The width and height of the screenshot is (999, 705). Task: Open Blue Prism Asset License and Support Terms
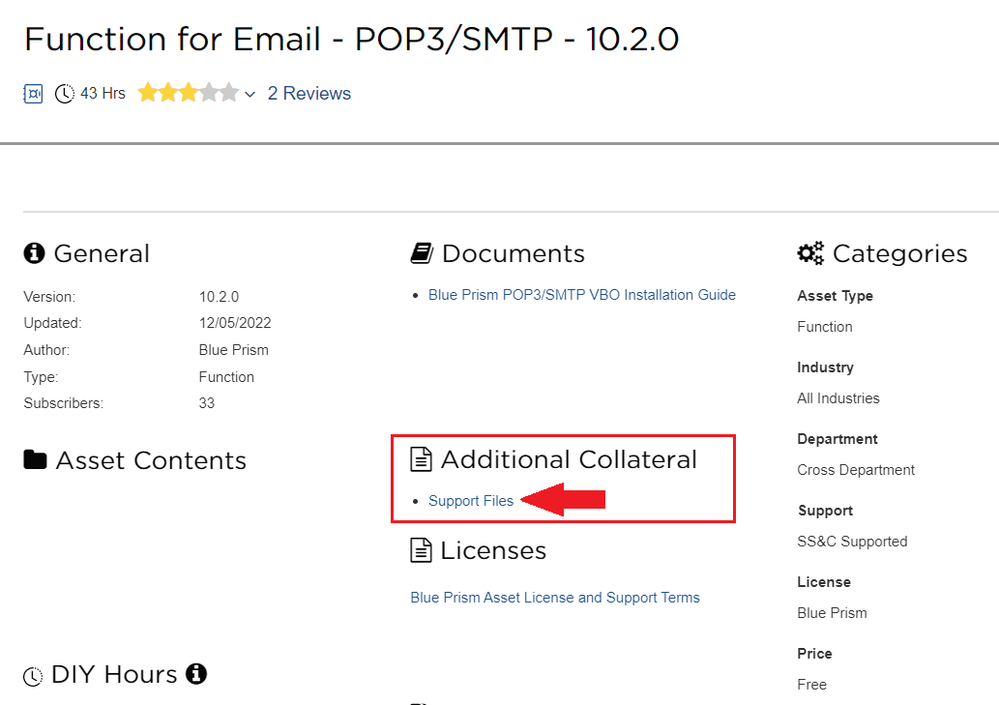point(555,598)
